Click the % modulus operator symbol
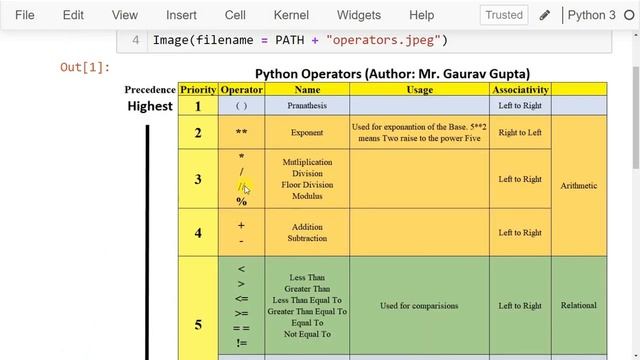 point(241,202)
